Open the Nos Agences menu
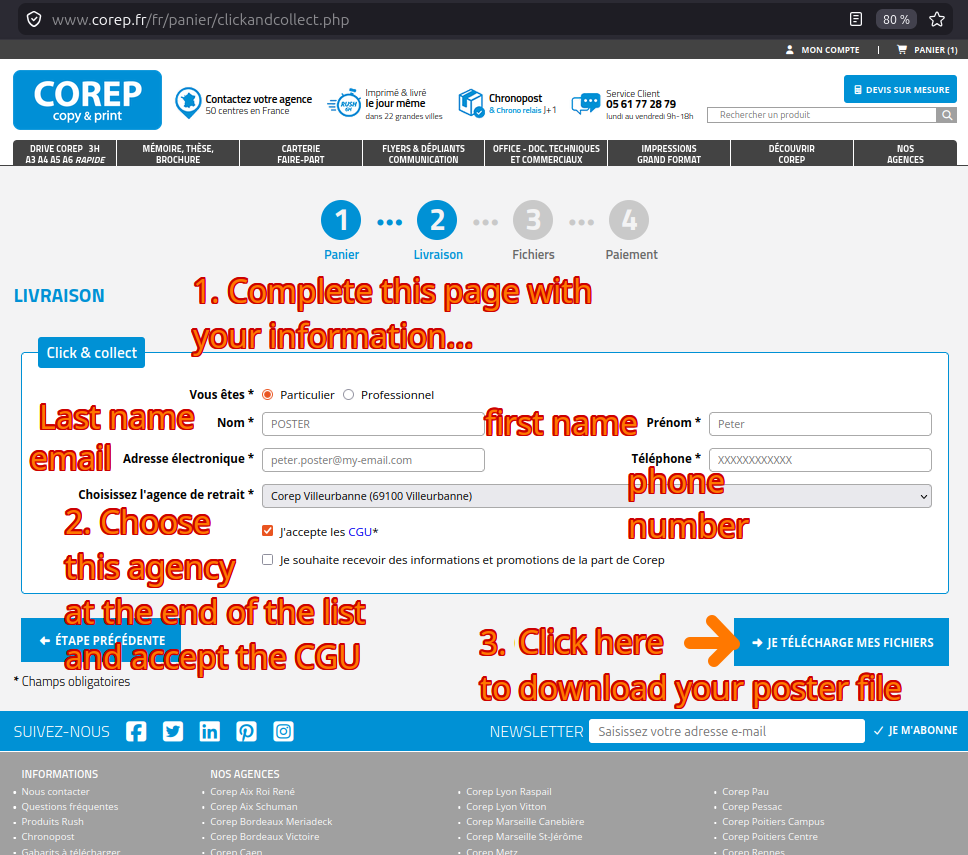The height and width of the screenshot is (855, 968). (x=905, y=154)
